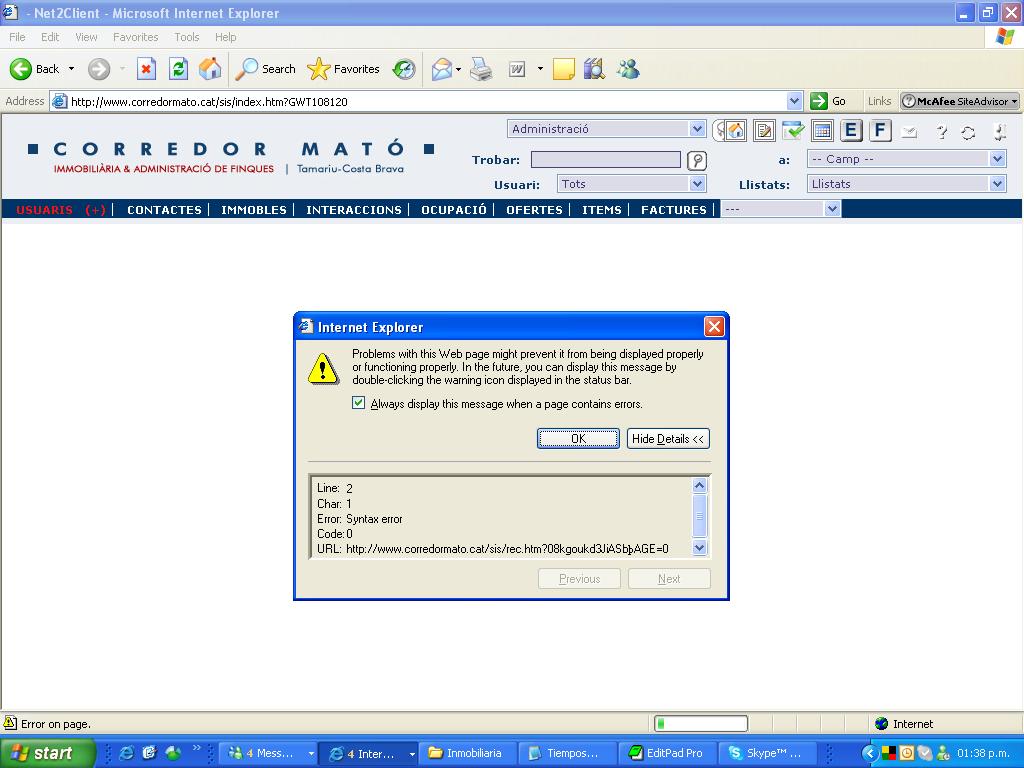Click up arrow of error details scrollbar

coord(699,485)
